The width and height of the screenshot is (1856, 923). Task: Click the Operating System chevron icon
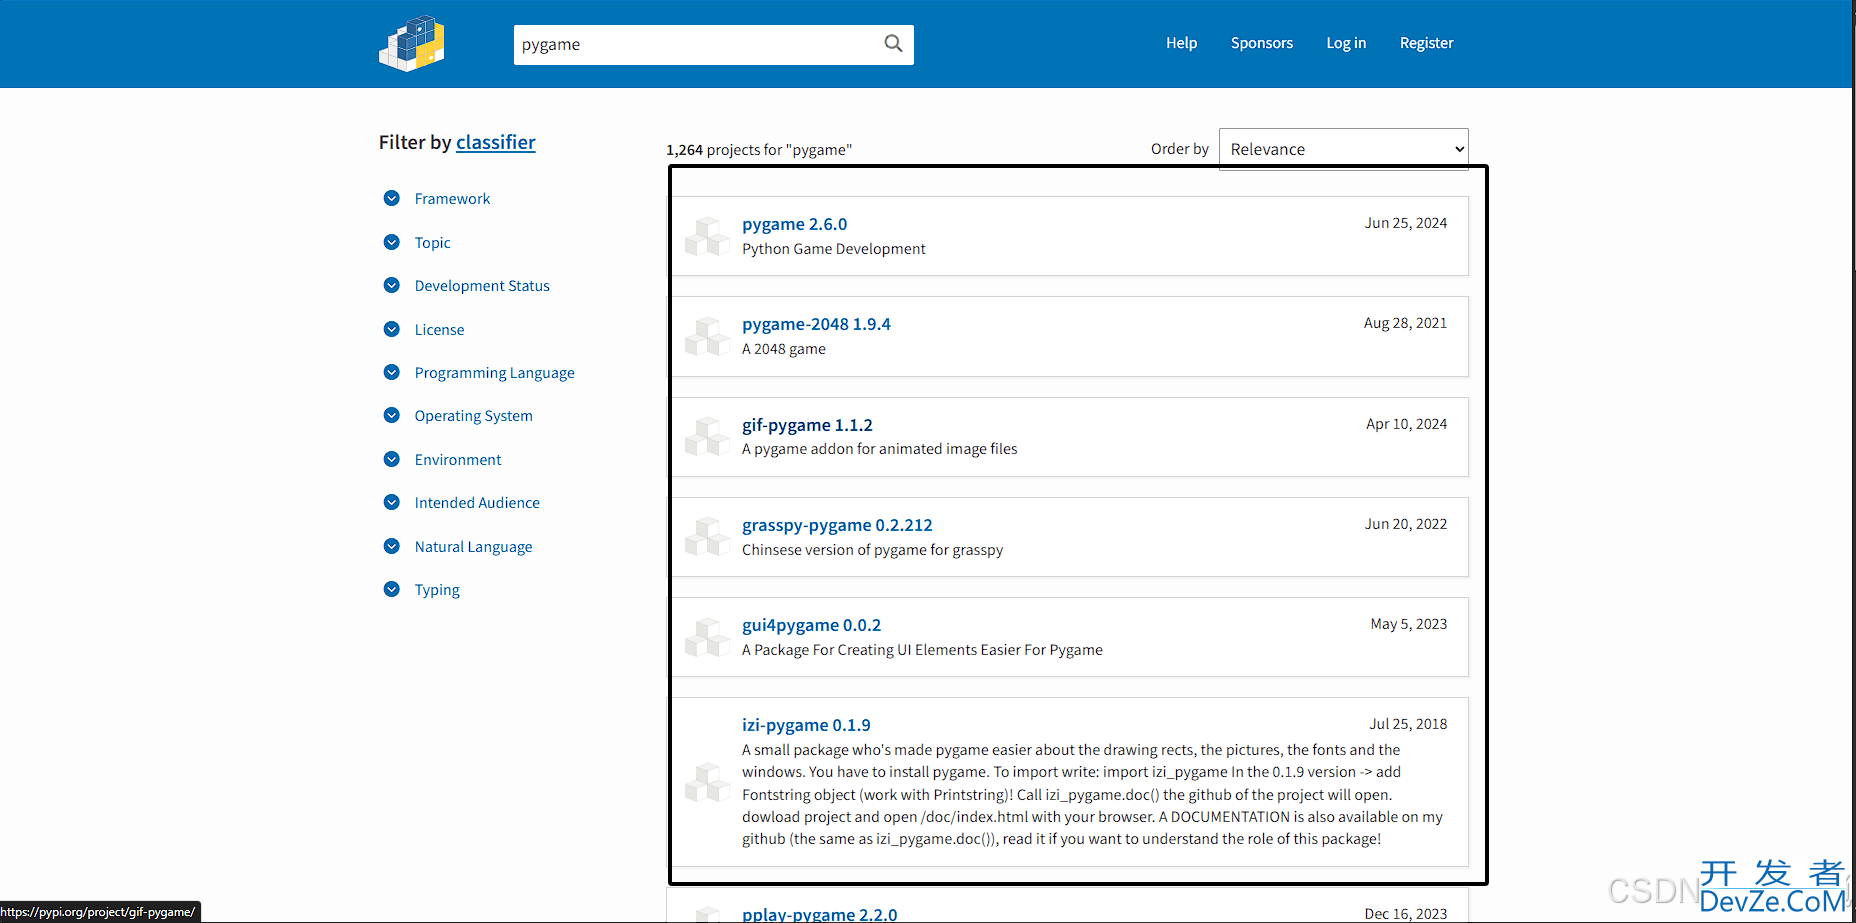tap(392, 415)
